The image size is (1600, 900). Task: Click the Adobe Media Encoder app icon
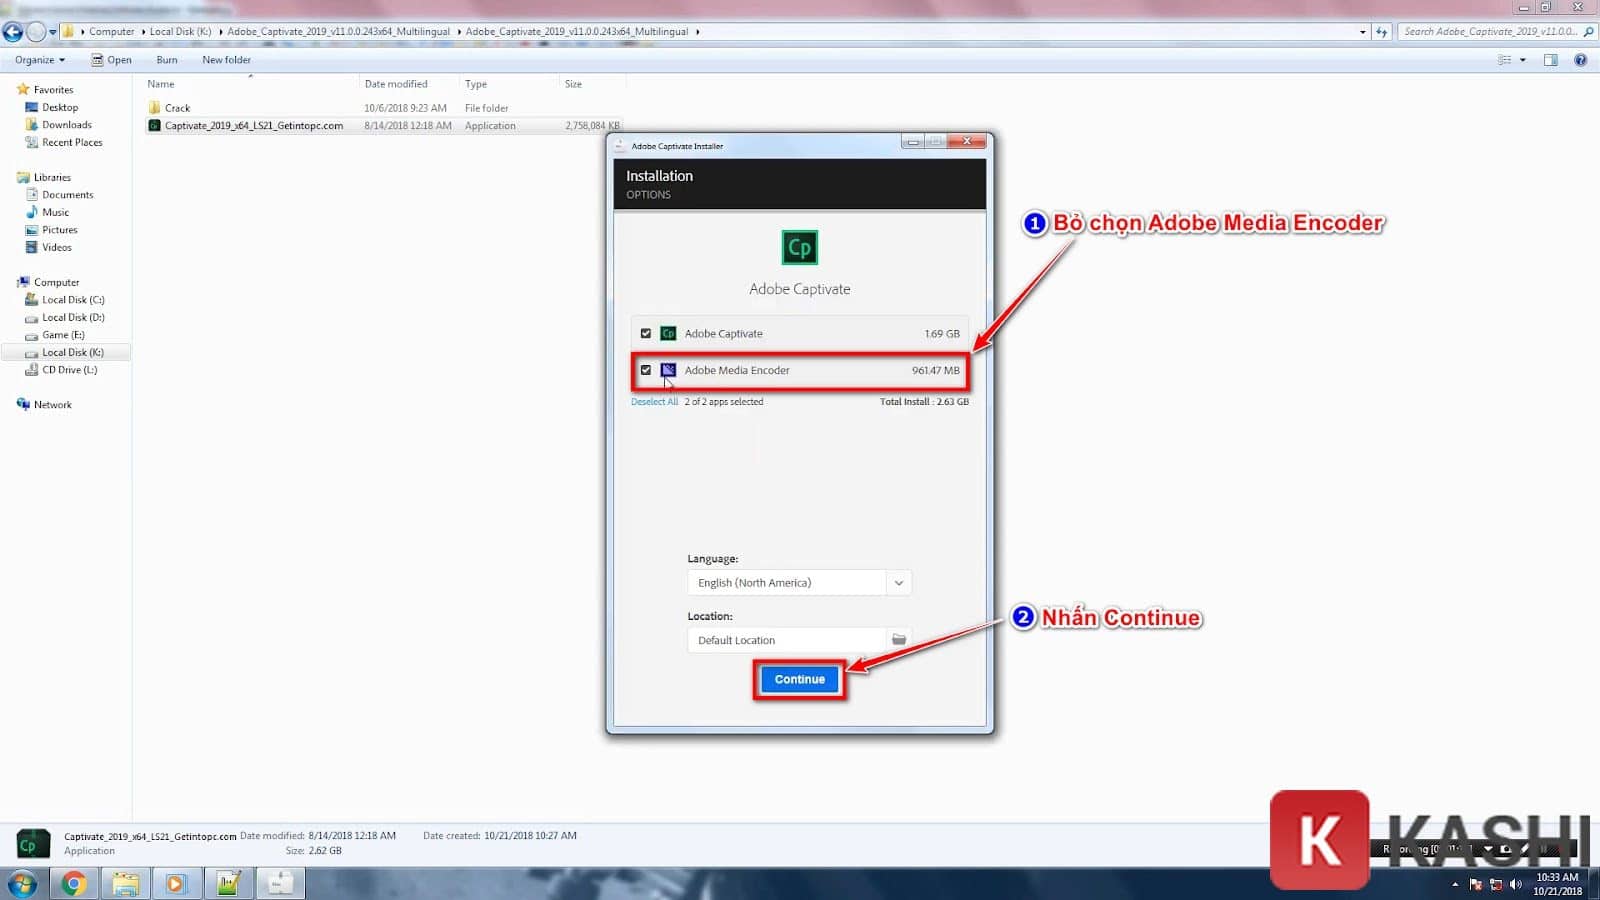pyautogui.click(x=668, y=370)
